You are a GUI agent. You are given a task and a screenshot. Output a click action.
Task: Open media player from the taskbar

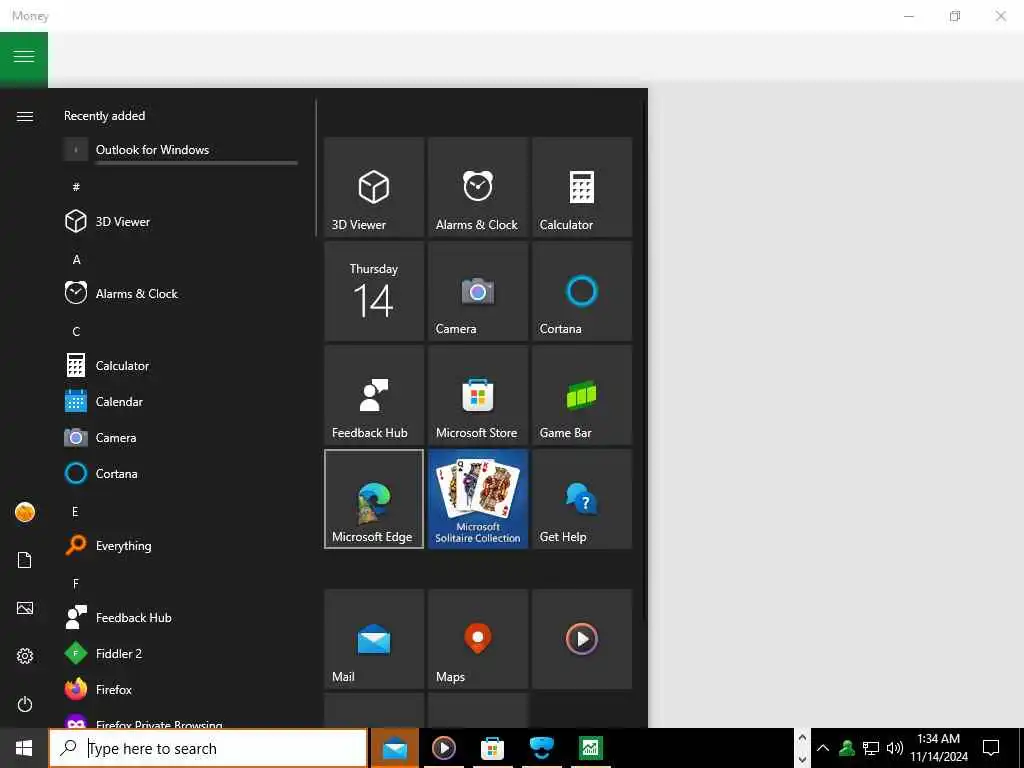(444, 748)
